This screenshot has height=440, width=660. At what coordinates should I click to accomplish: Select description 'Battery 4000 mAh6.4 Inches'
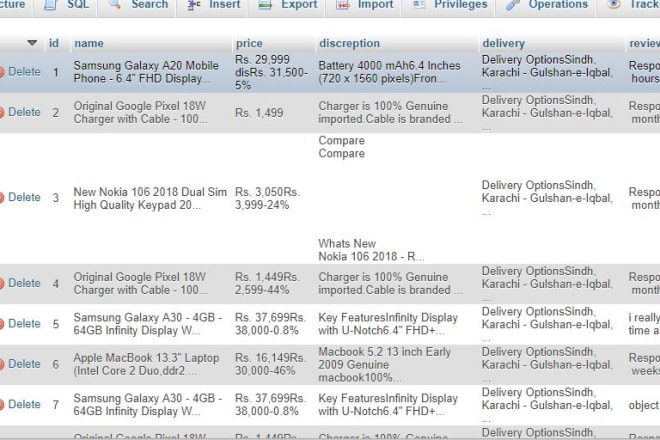pyautogui.click(x=389, y=72)
